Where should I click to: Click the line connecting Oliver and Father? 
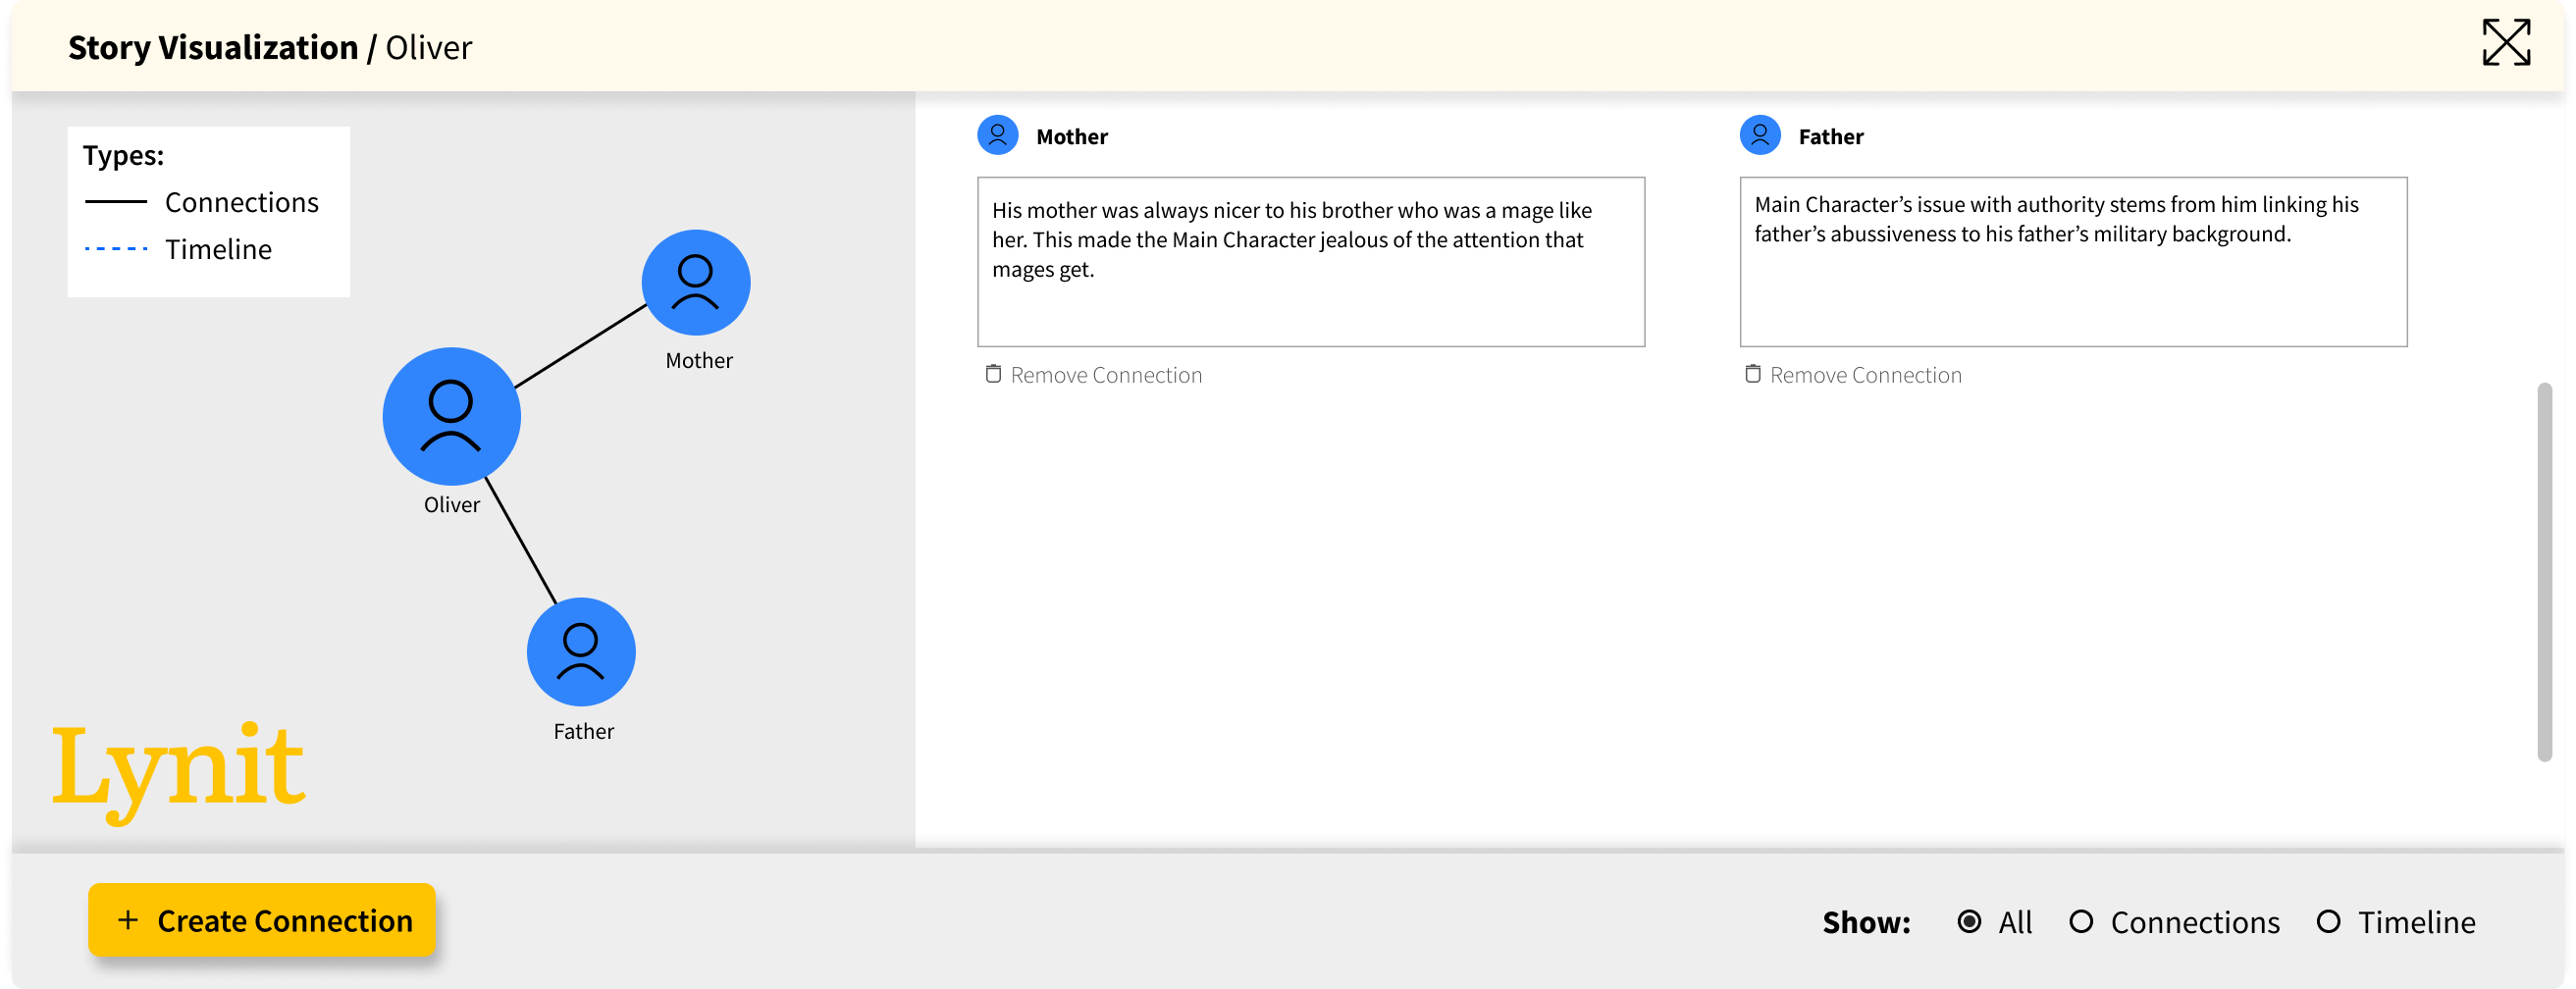pyautogui.click(x=521, y=541)
